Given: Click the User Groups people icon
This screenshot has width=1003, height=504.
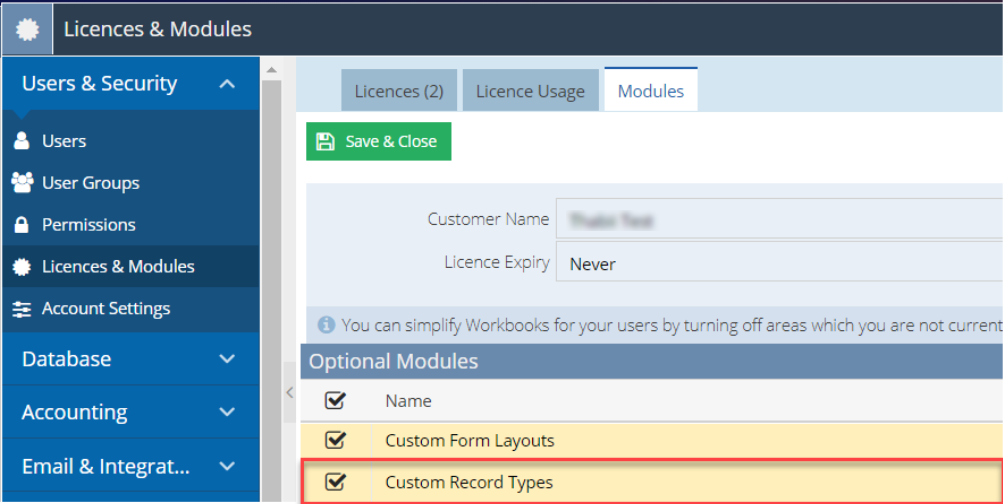Looking at the screenshot, I should tap(22, 183).
